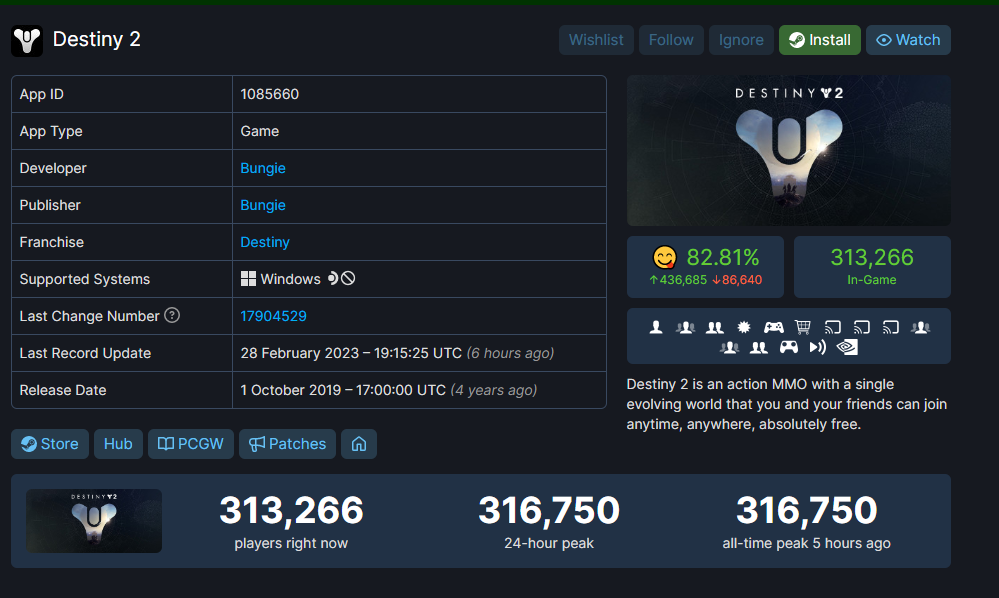Click the remote play sound-wave icon
The height and width of the screenshot is (598, 999).
818,348
